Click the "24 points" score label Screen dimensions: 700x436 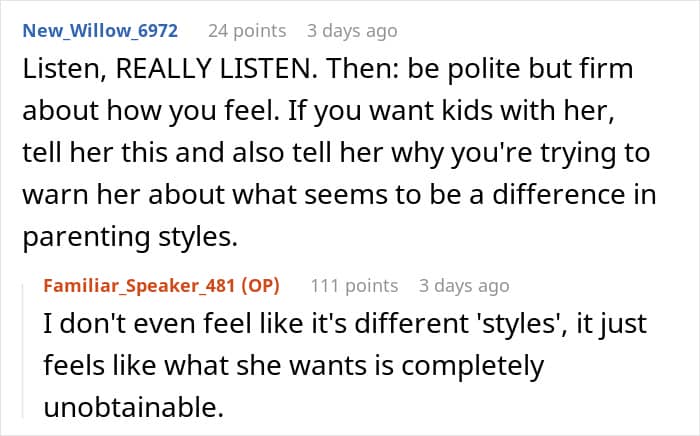point(246,31)
